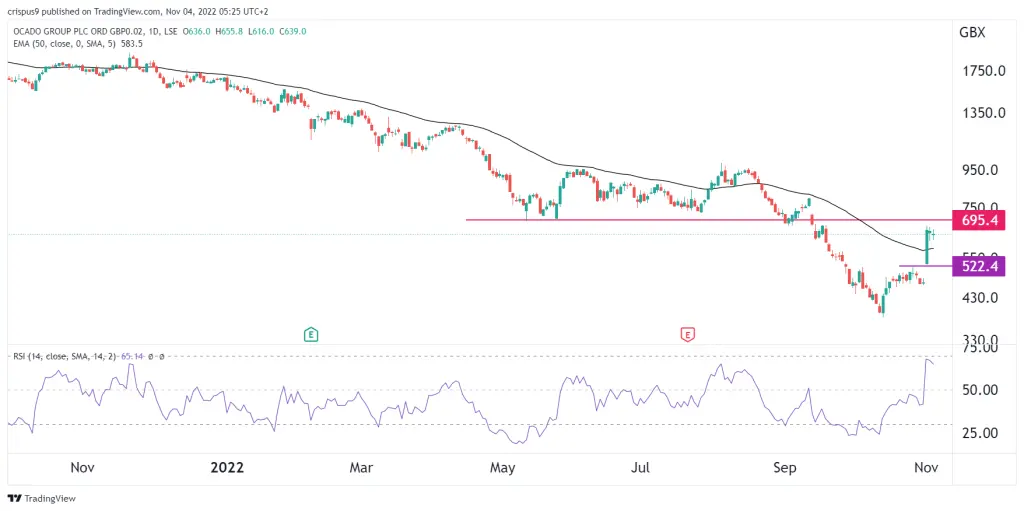Click the May label on time axis
1024x511 pixels.
[x=502, y=468]
